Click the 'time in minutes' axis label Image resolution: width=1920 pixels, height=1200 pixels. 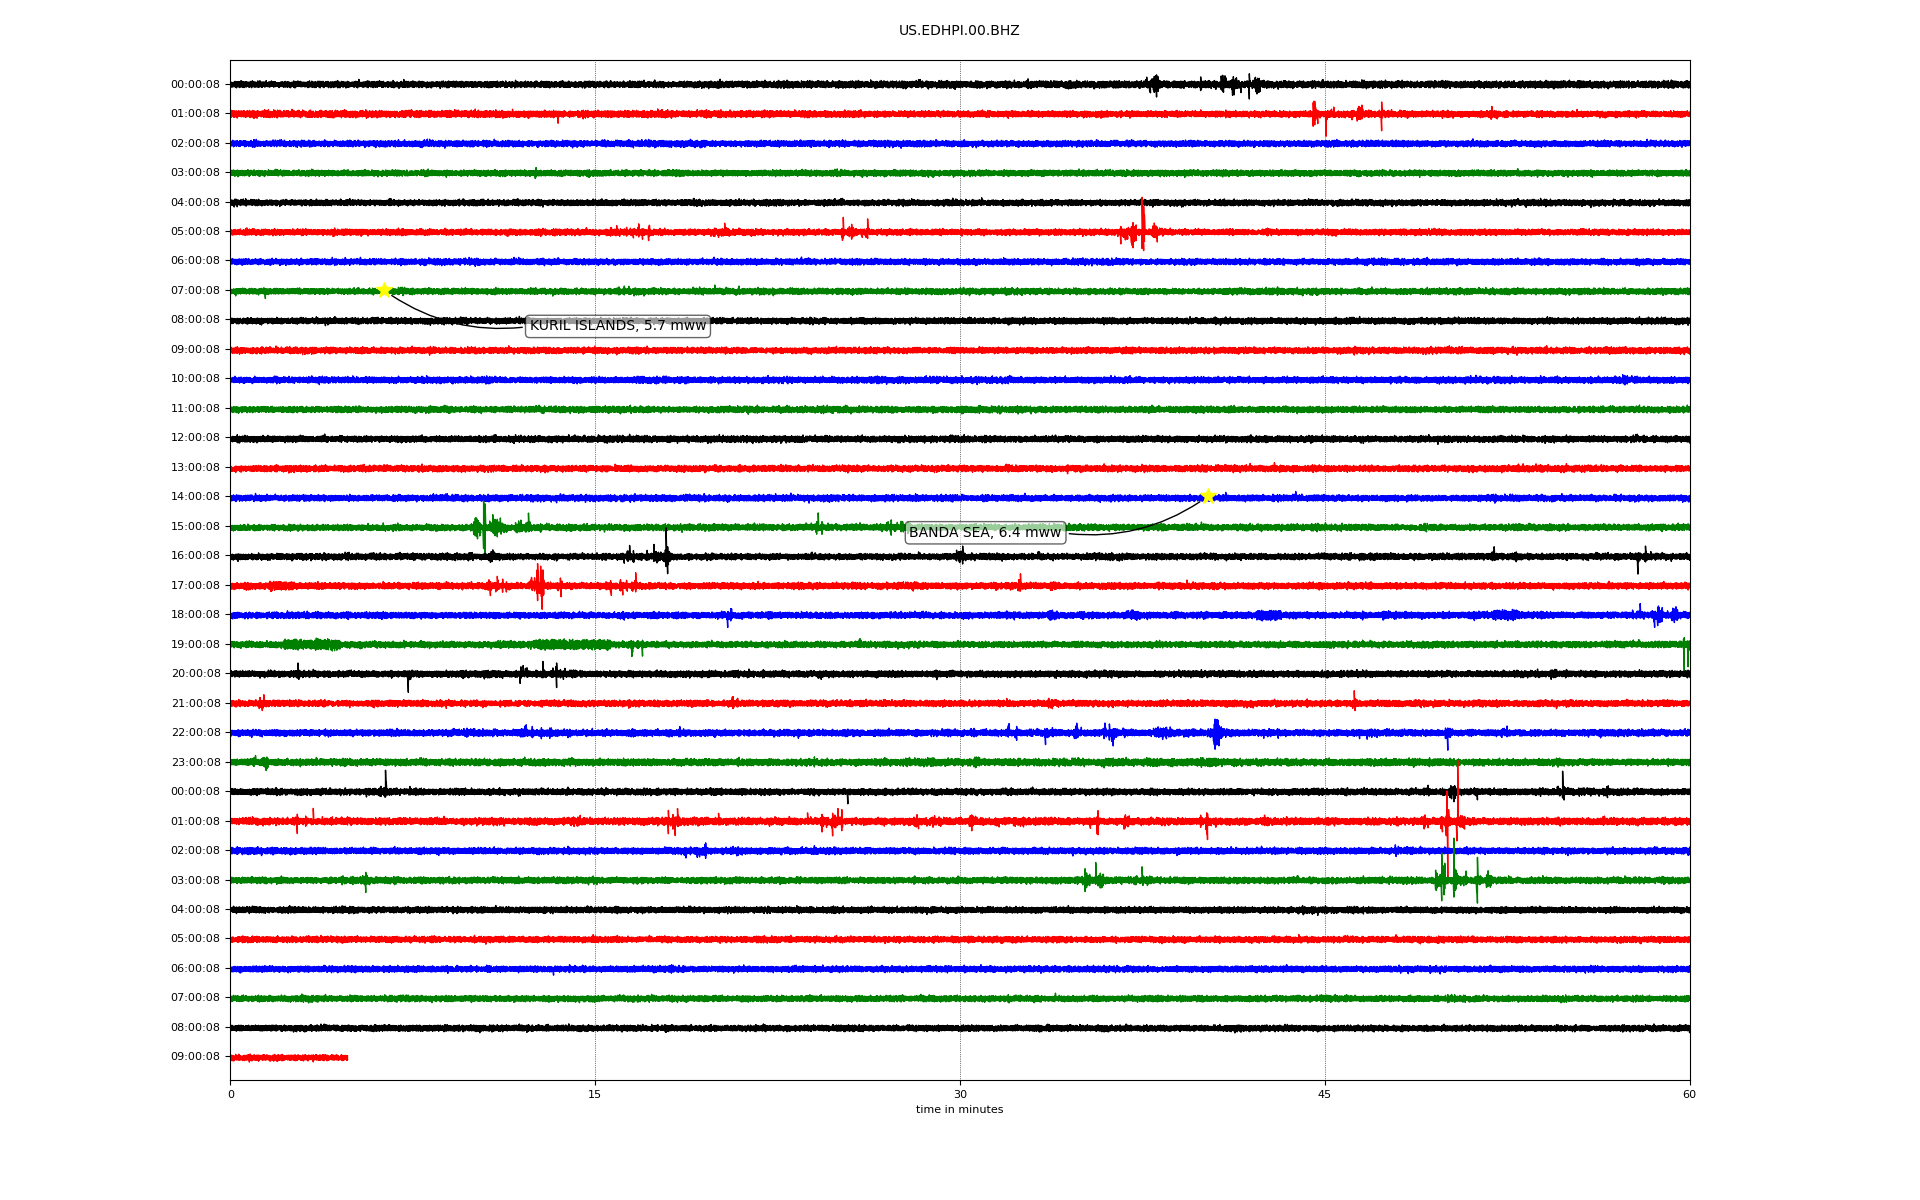958,1110
